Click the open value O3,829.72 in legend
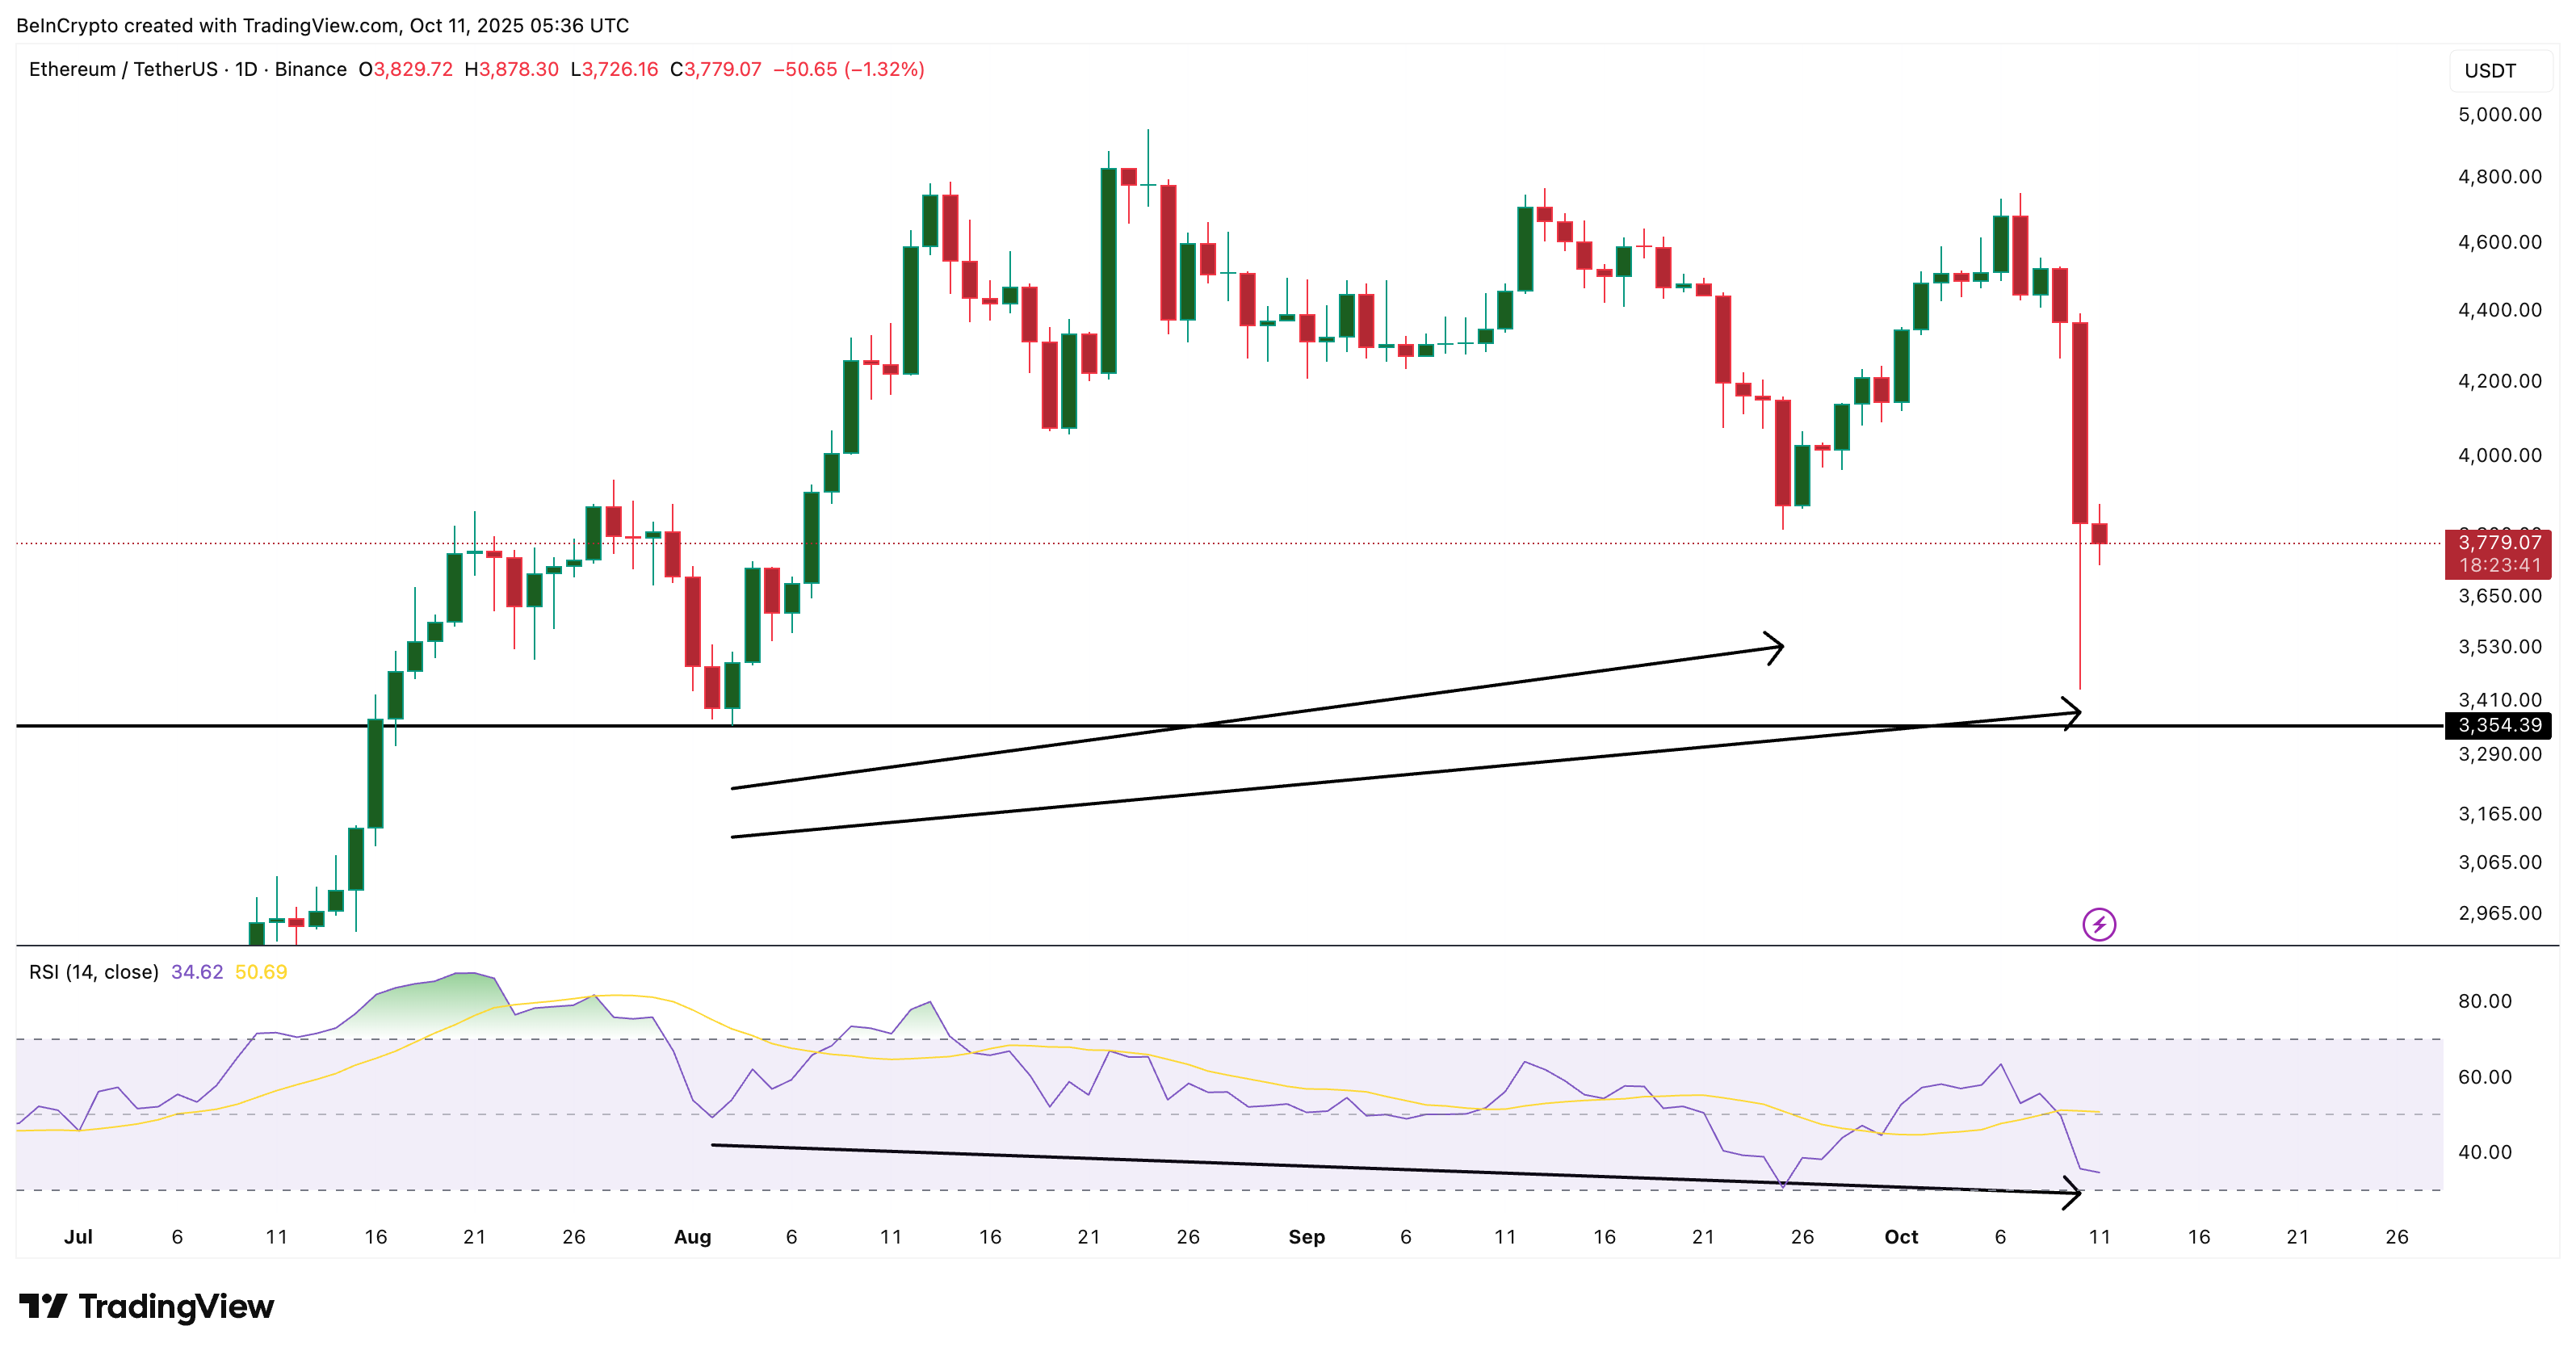The width and height of the screenshot is (2576, 1355). point(405,70)
